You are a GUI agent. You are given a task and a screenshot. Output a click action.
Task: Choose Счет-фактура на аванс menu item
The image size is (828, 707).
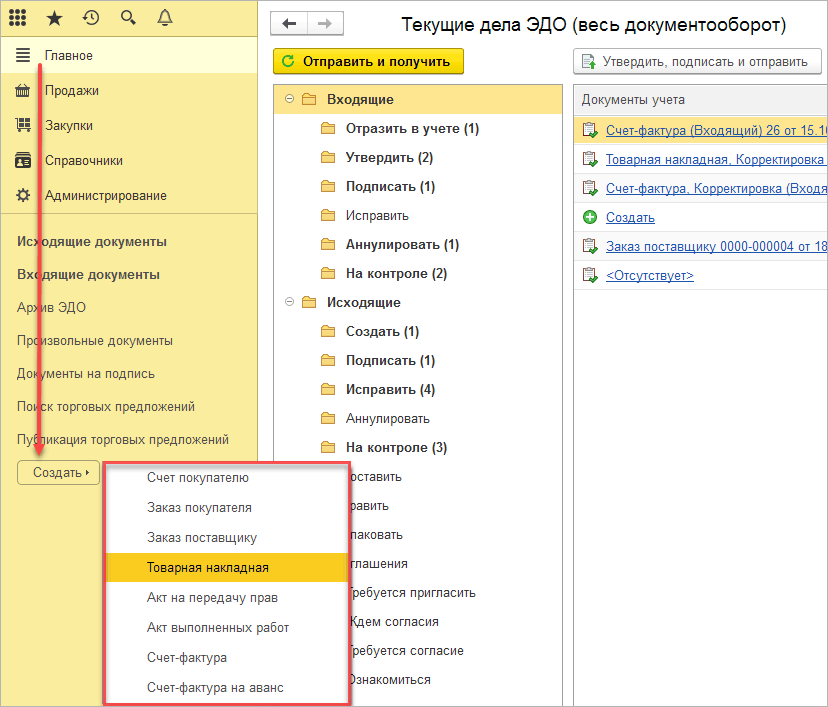[x=215, y=687]
